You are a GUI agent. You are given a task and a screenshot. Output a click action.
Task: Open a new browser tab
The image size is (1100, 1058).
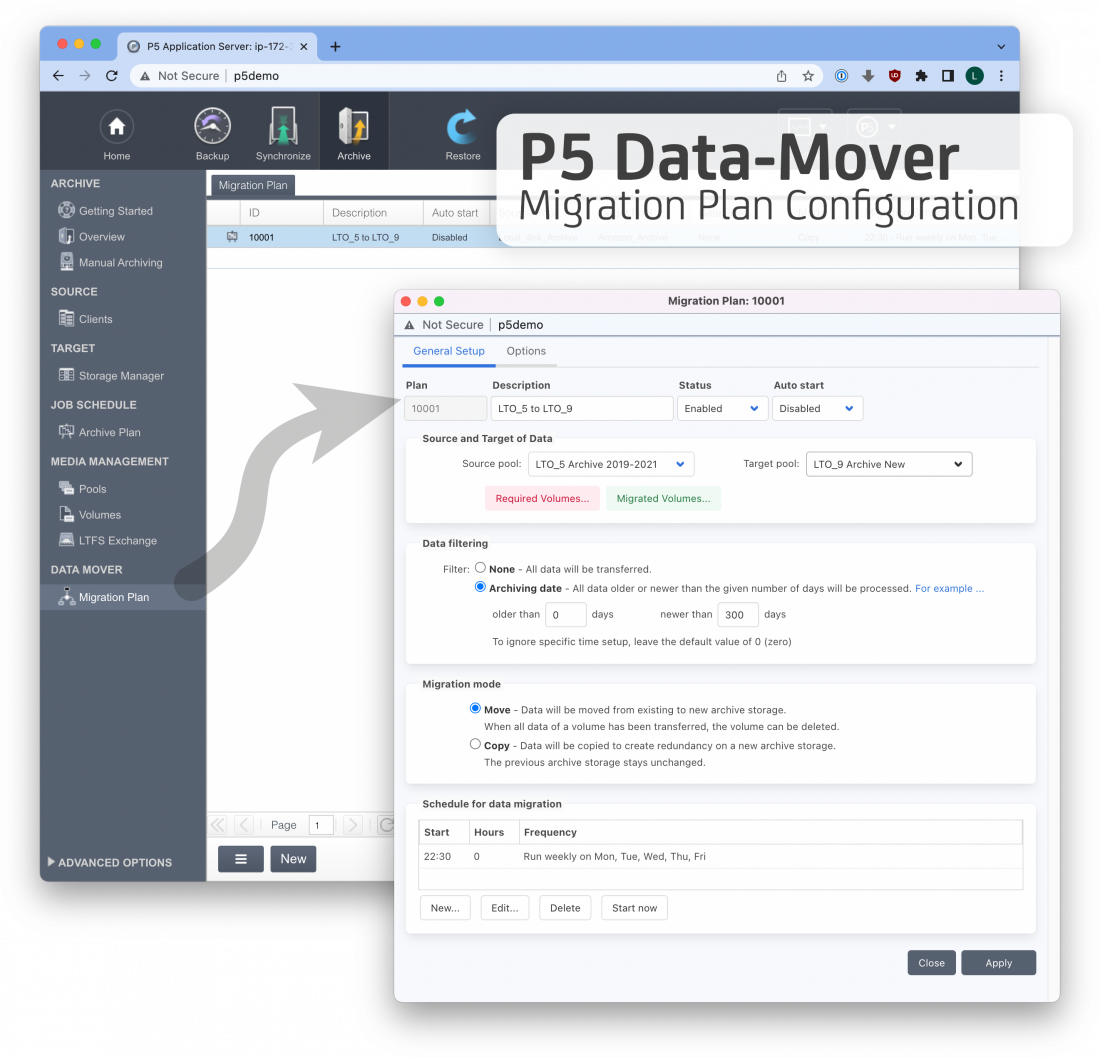(x=335, y=46)
